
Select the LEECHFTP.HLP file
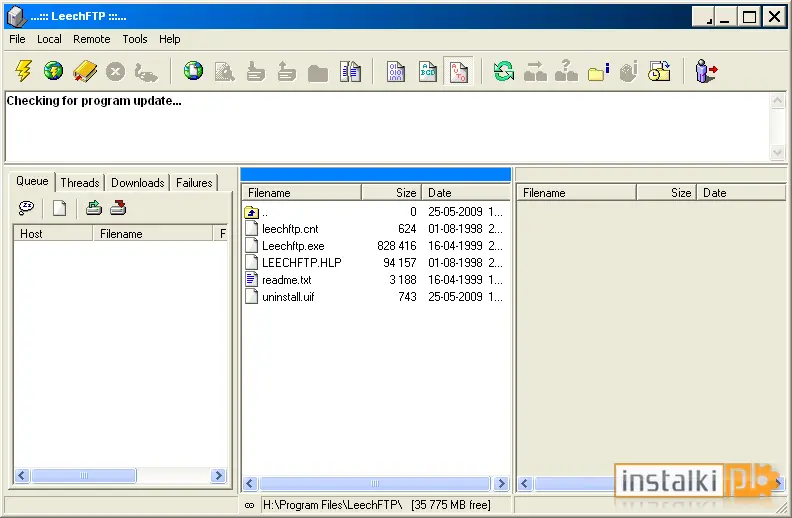293,263
